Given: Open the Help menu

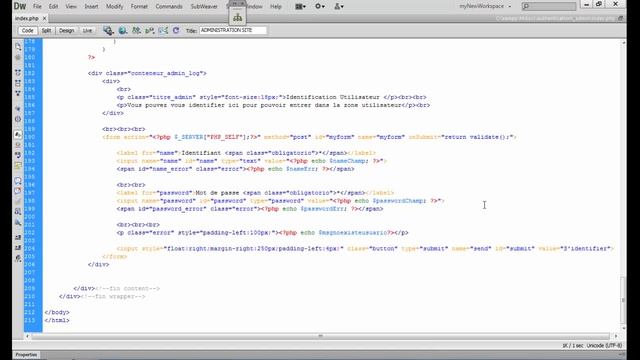Looking at the screenshot, I should point(276,7).
